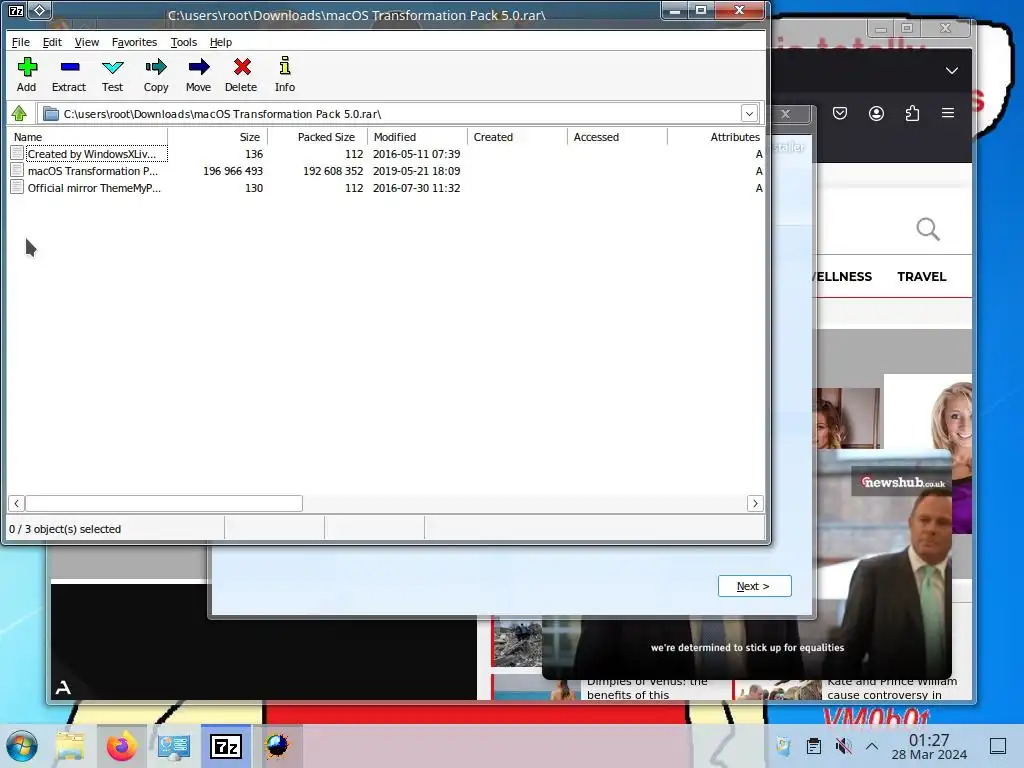Open the TRAVEL section on website

(x=921, y=276)
